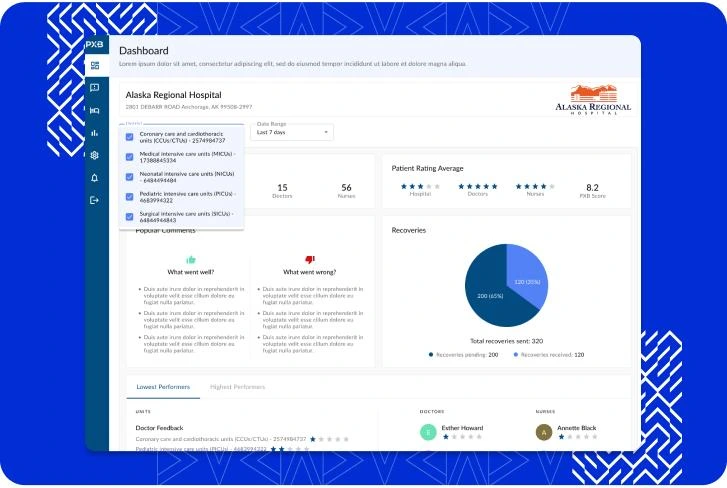Click the logout icon in sidebar
This screenshot has width=727, height=488.
coord(95,200)
